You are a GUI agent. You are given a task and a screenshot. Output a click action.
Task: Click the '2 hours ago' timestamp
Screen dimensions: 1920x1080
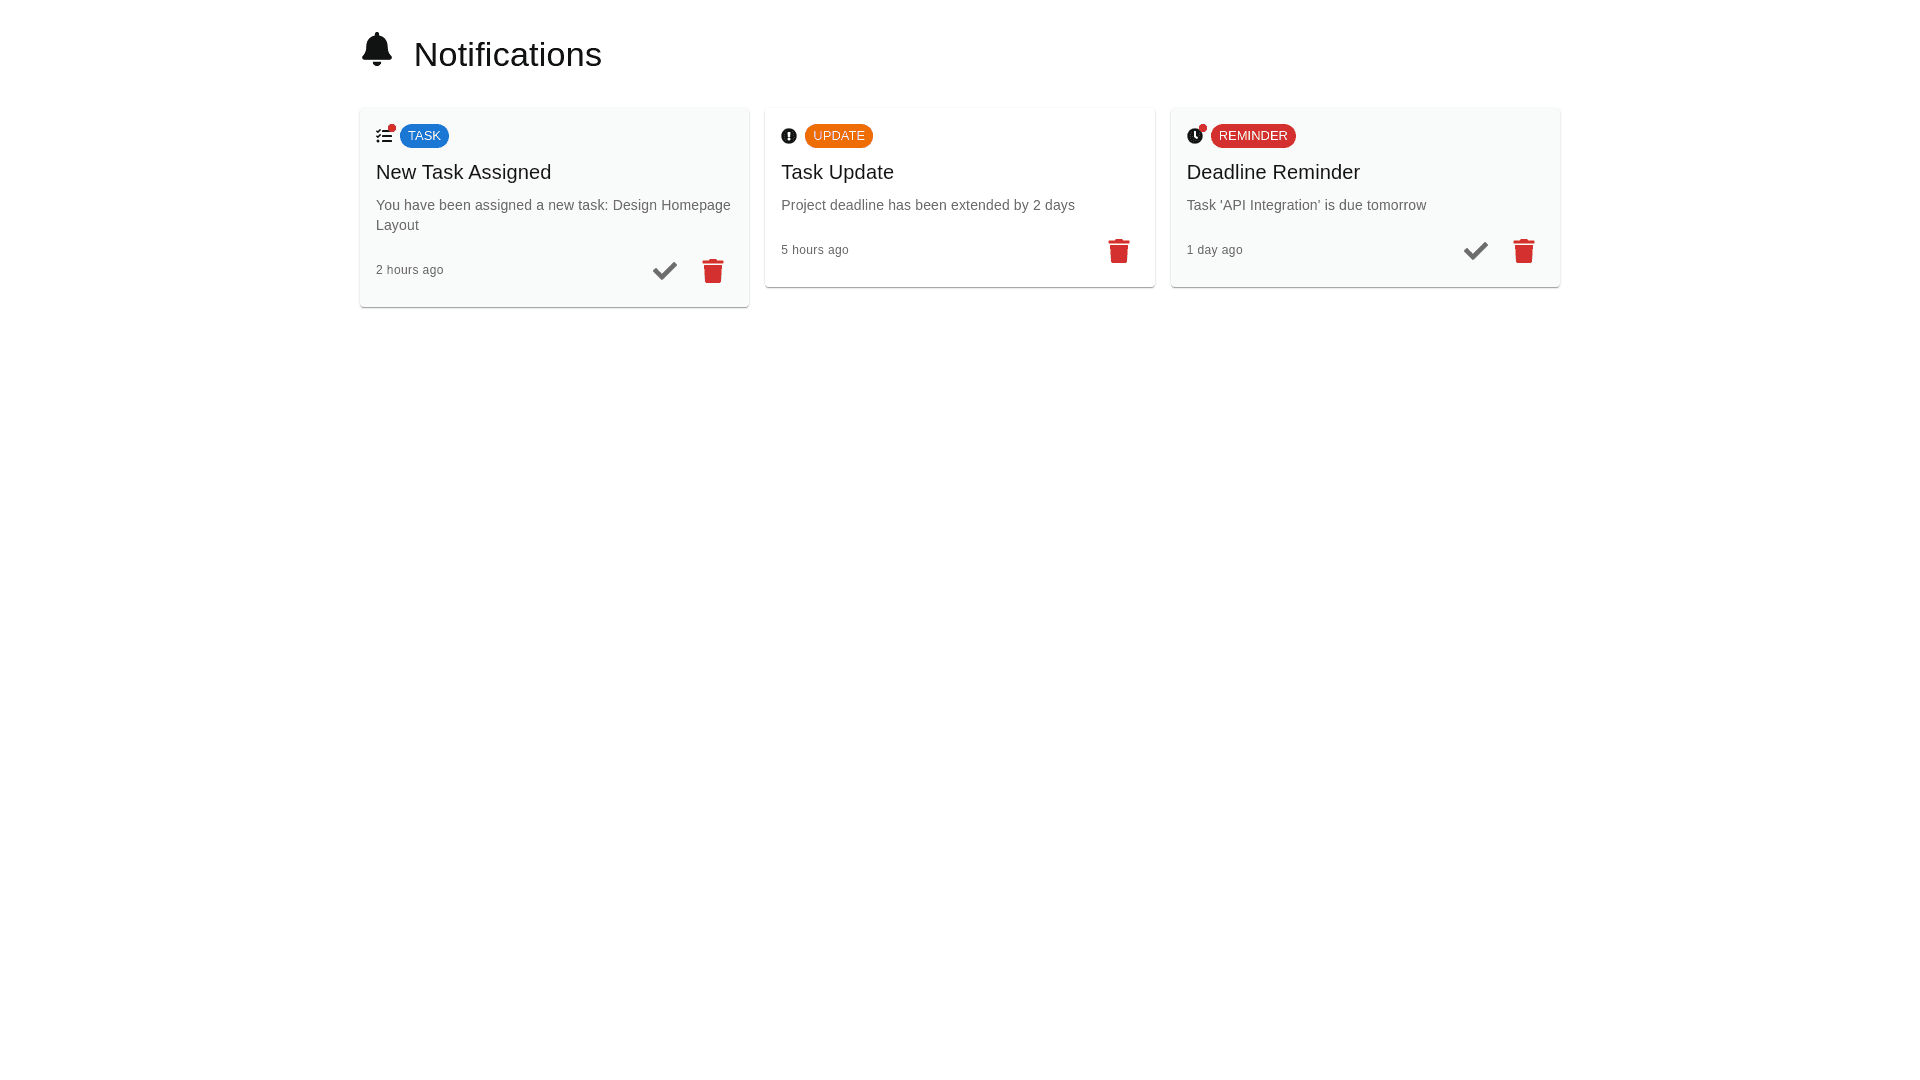pos(409,270)
